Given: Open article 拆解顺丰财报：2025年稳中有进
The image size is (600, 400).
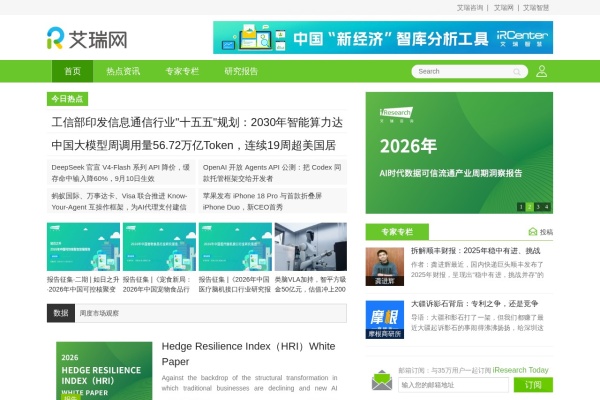Looking at the screenshot, I should [476, 251].
